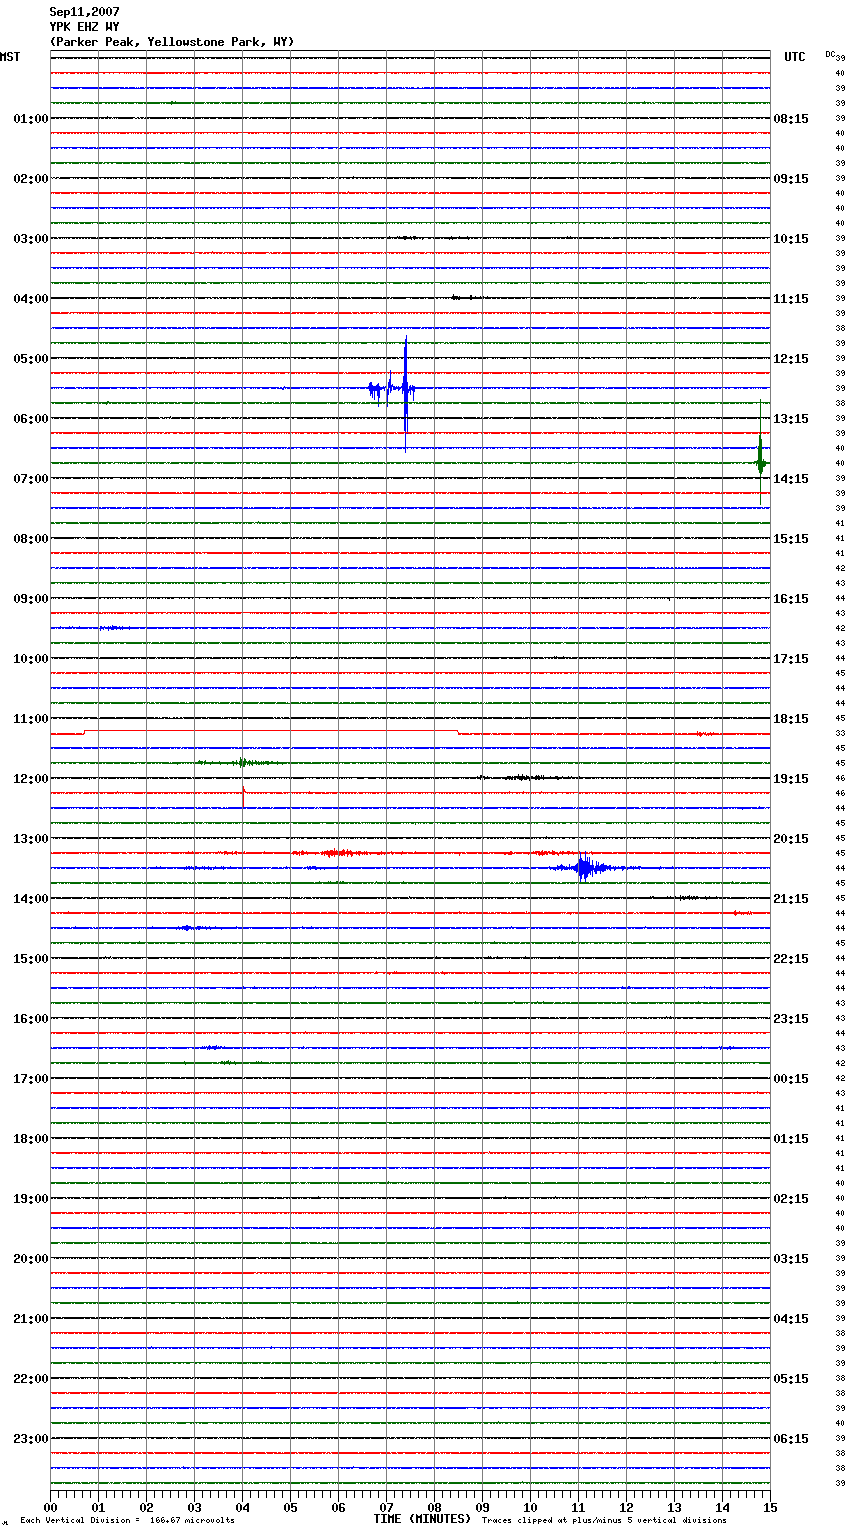Image resolution: width=850 pixels, height=1534 pixels.
Task: Click the 18:15 UTC time label
Action: [791, 719]
